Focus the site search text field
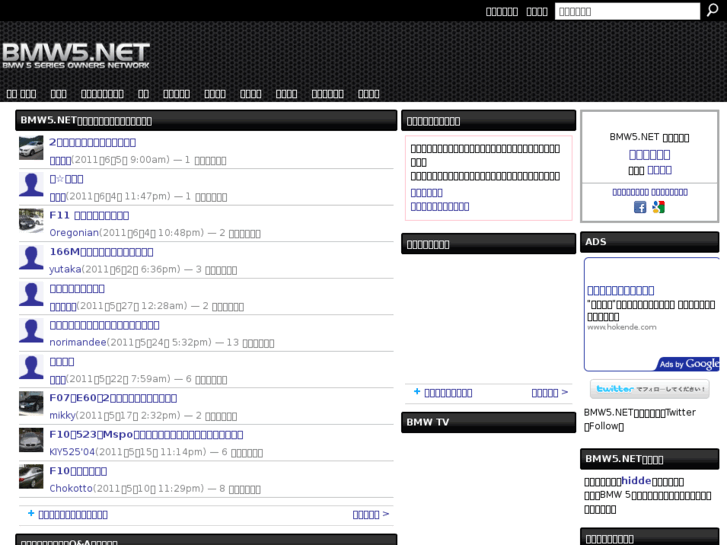 coord(627,11)
